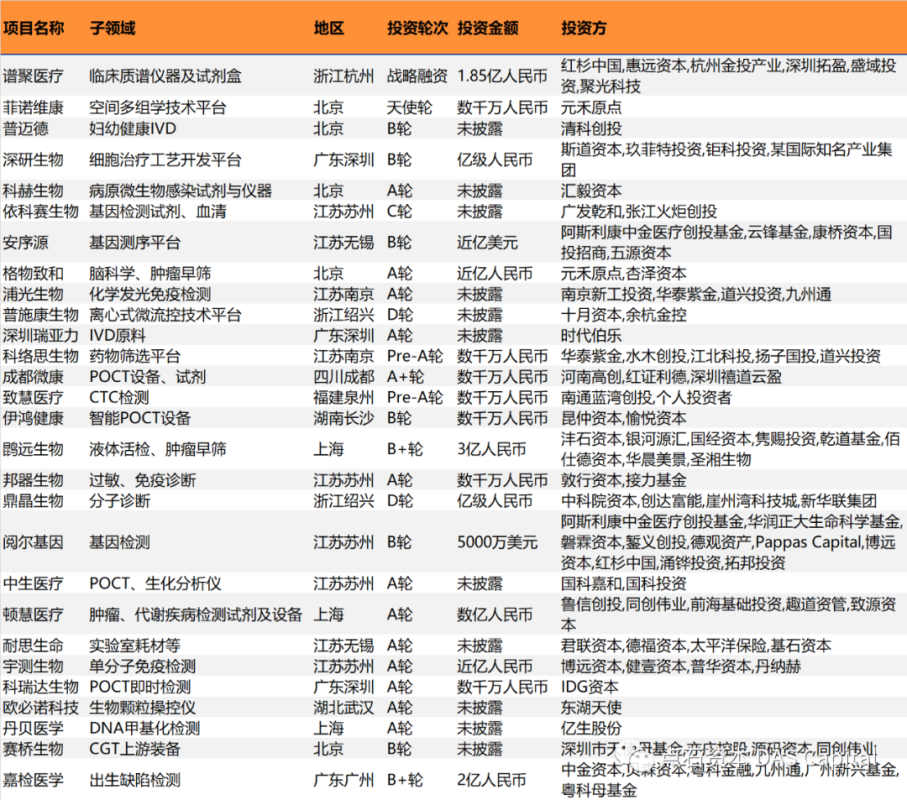Click investor IDG资本
This screenshot has height=800, width=907.
coord(589,688)
